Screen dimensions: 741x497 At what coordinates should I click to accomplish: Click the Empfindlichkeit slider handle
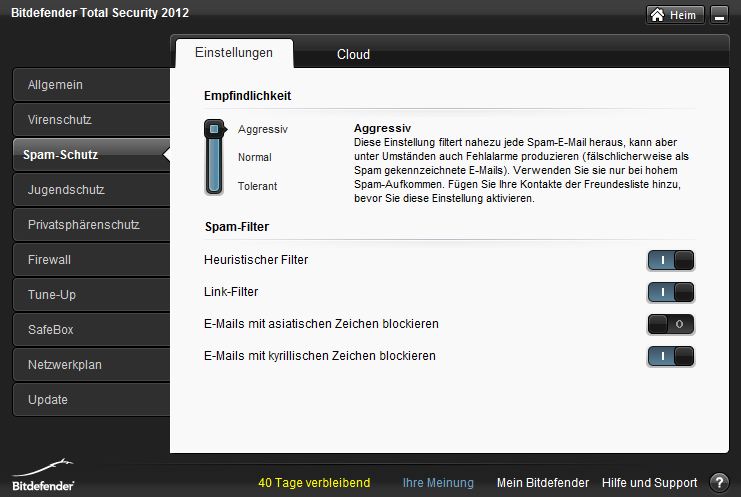[x=214, y=129]
